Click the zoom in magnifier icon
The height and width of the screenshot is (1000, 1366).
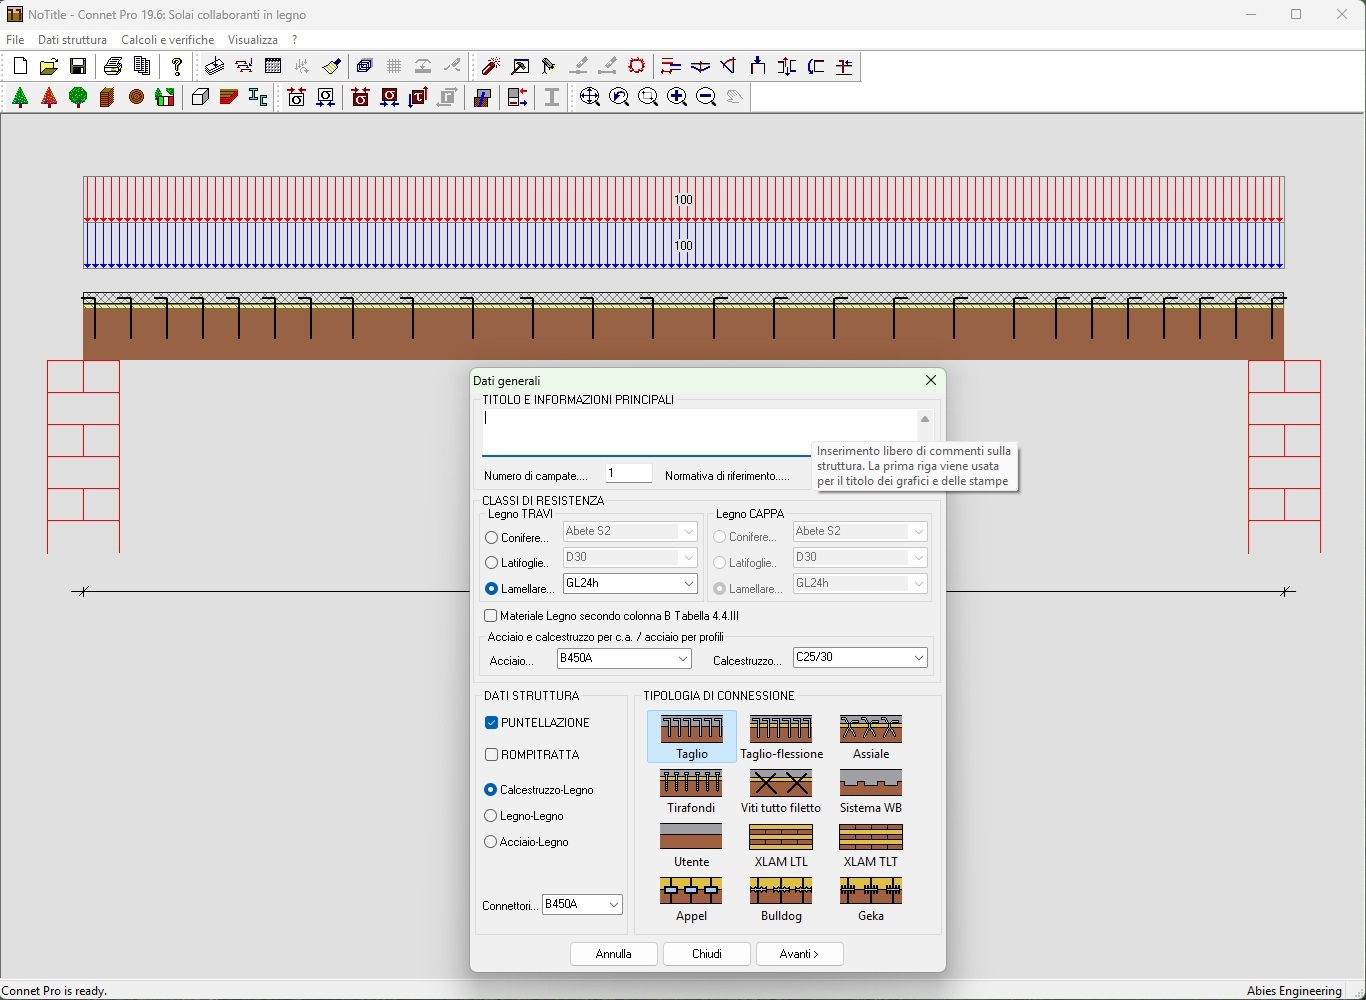[677, 97]
